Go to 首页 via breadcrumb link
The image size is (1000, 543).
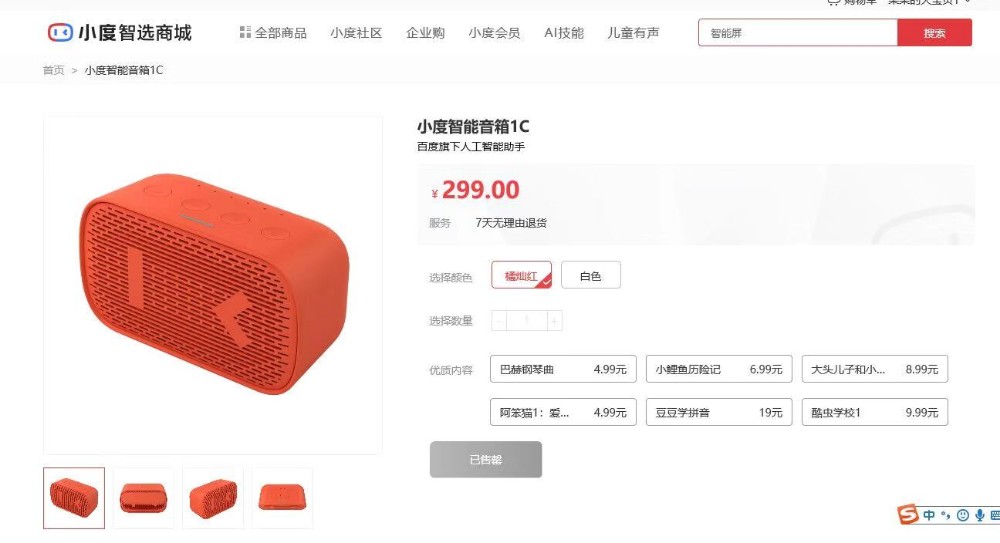(54, 70)
